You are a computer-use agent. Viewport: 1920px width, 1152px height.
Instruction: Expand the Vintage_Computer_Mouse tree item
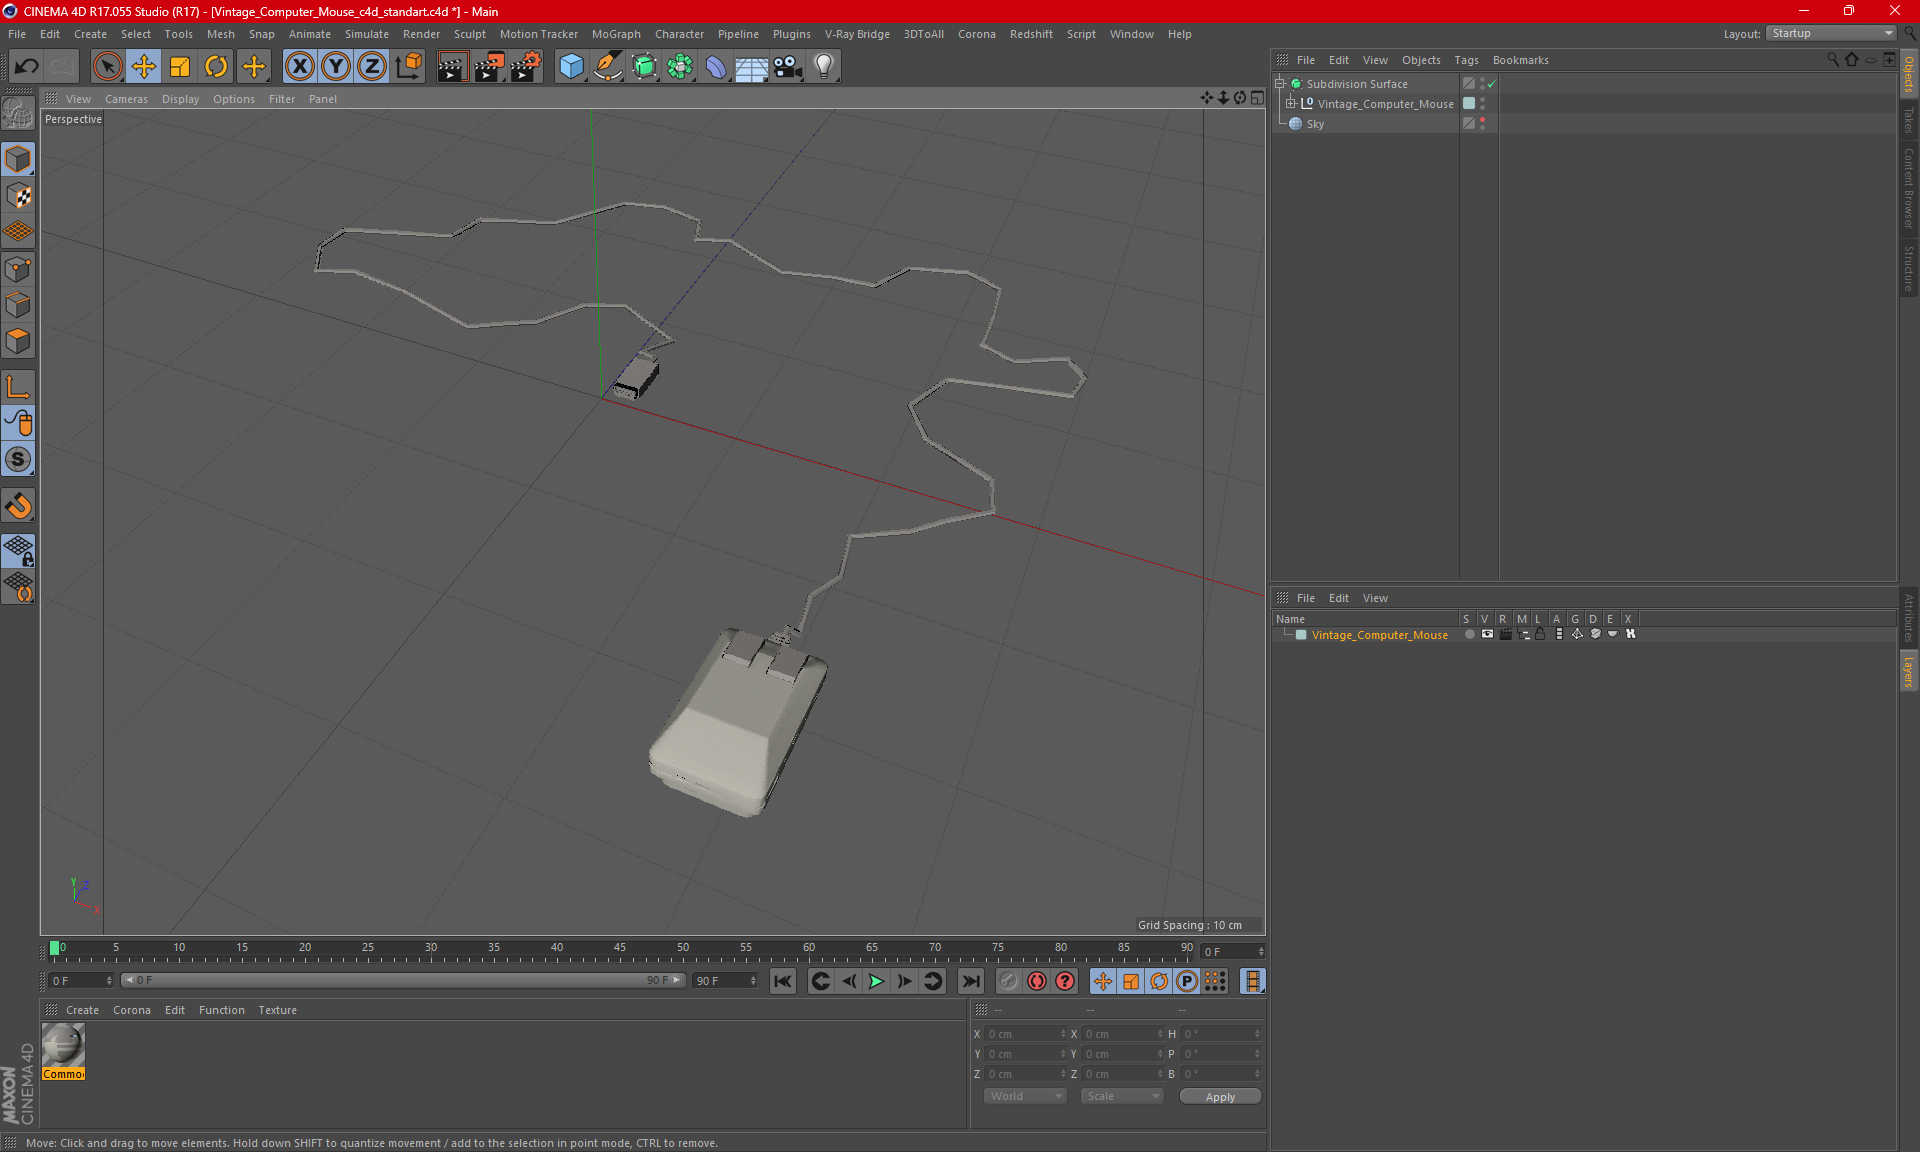1291,103
